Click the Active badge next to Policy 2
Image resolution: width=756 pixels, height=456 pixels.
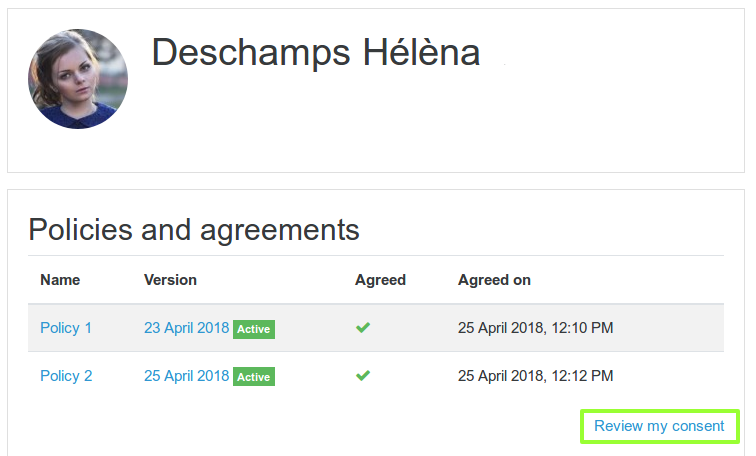click(x=254, y=377)
